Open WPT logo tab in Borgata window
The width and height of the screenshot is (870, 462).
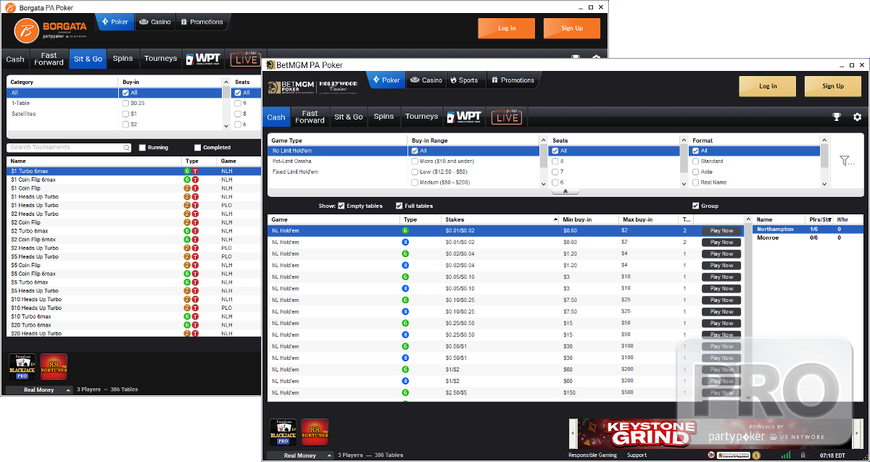pos(203,59)
